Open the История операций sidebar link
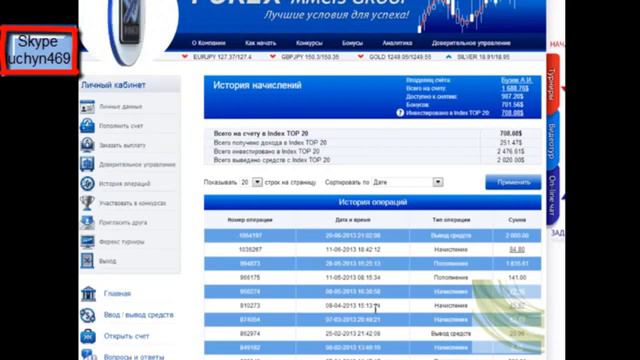The image size is (640, 360). coord(124,184)
